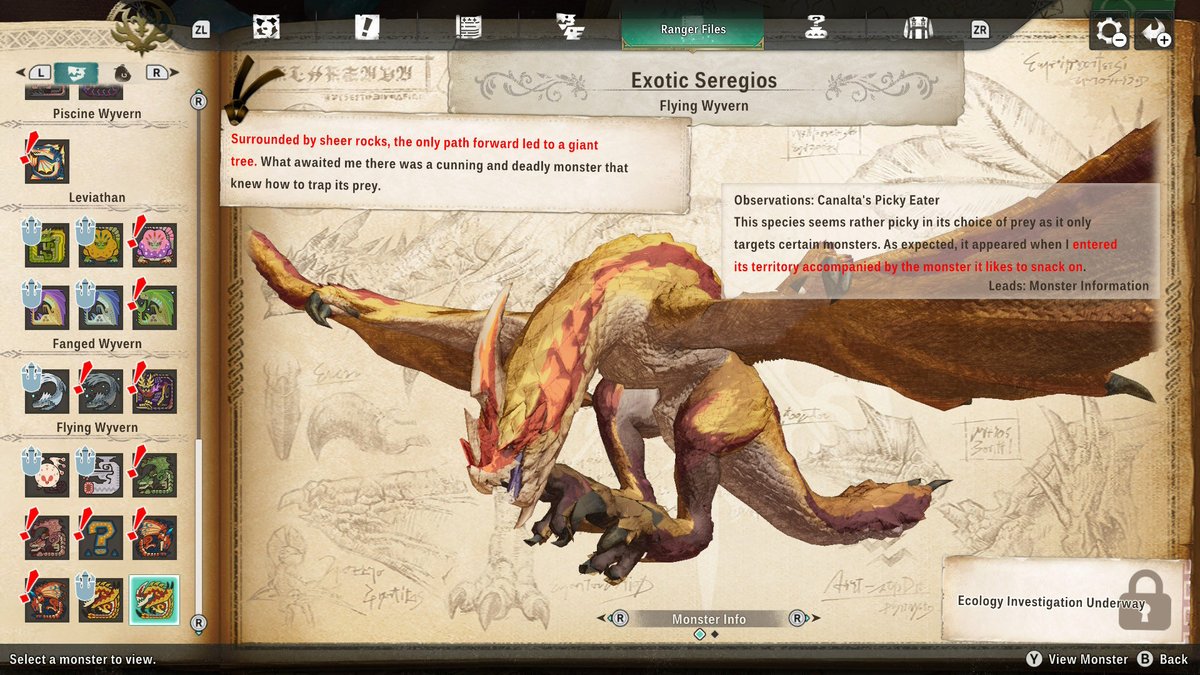Click the active page indicator dot
This screenshot has height=675, width=1200.
point(700,634)
